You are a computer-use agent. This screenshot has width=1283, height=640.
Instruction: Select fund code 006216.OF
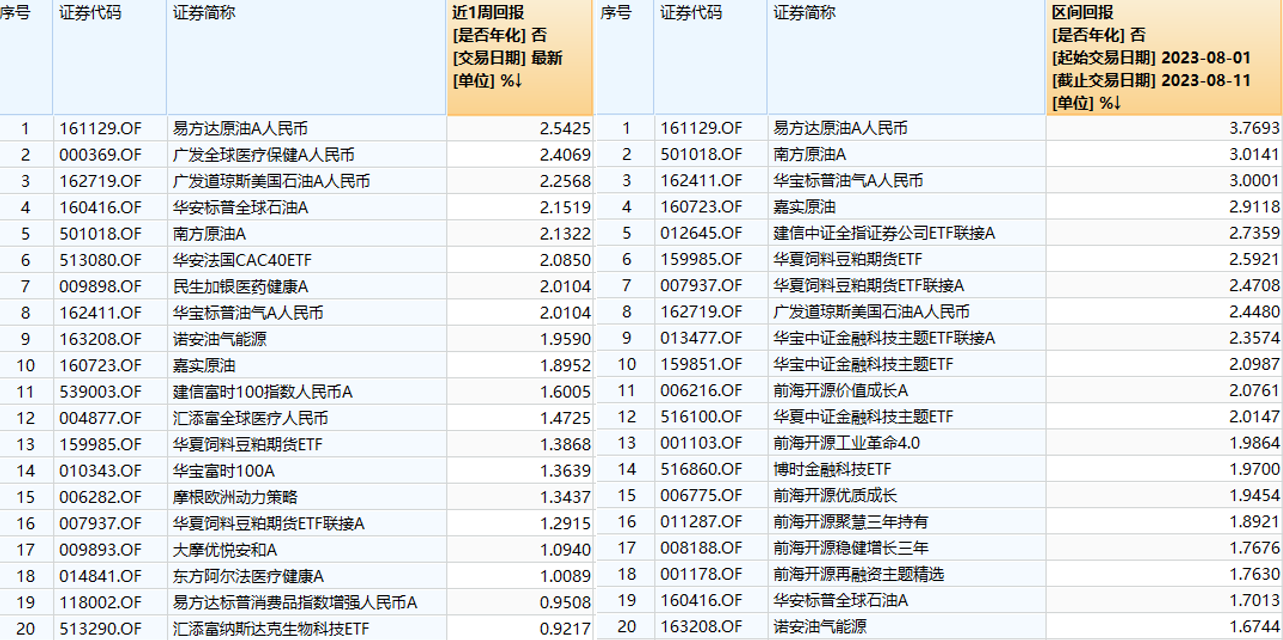pos(701,390)
